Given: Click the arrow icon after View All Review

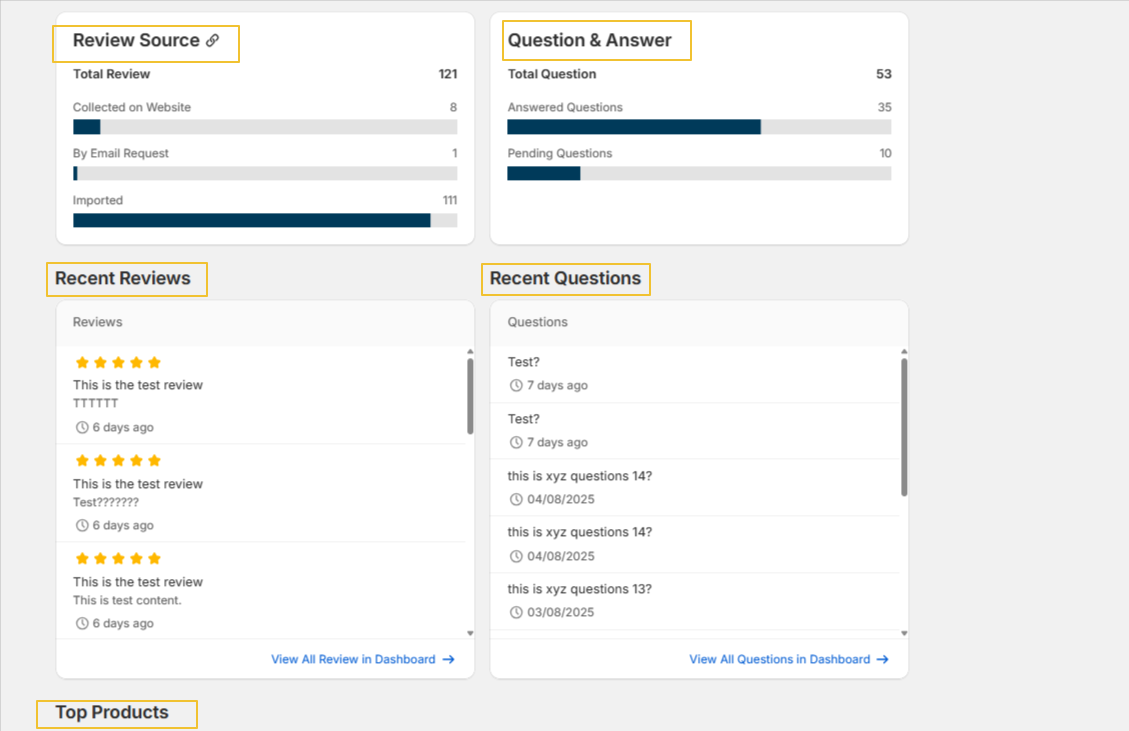Looking at the screenshot, I should point(449,660).
